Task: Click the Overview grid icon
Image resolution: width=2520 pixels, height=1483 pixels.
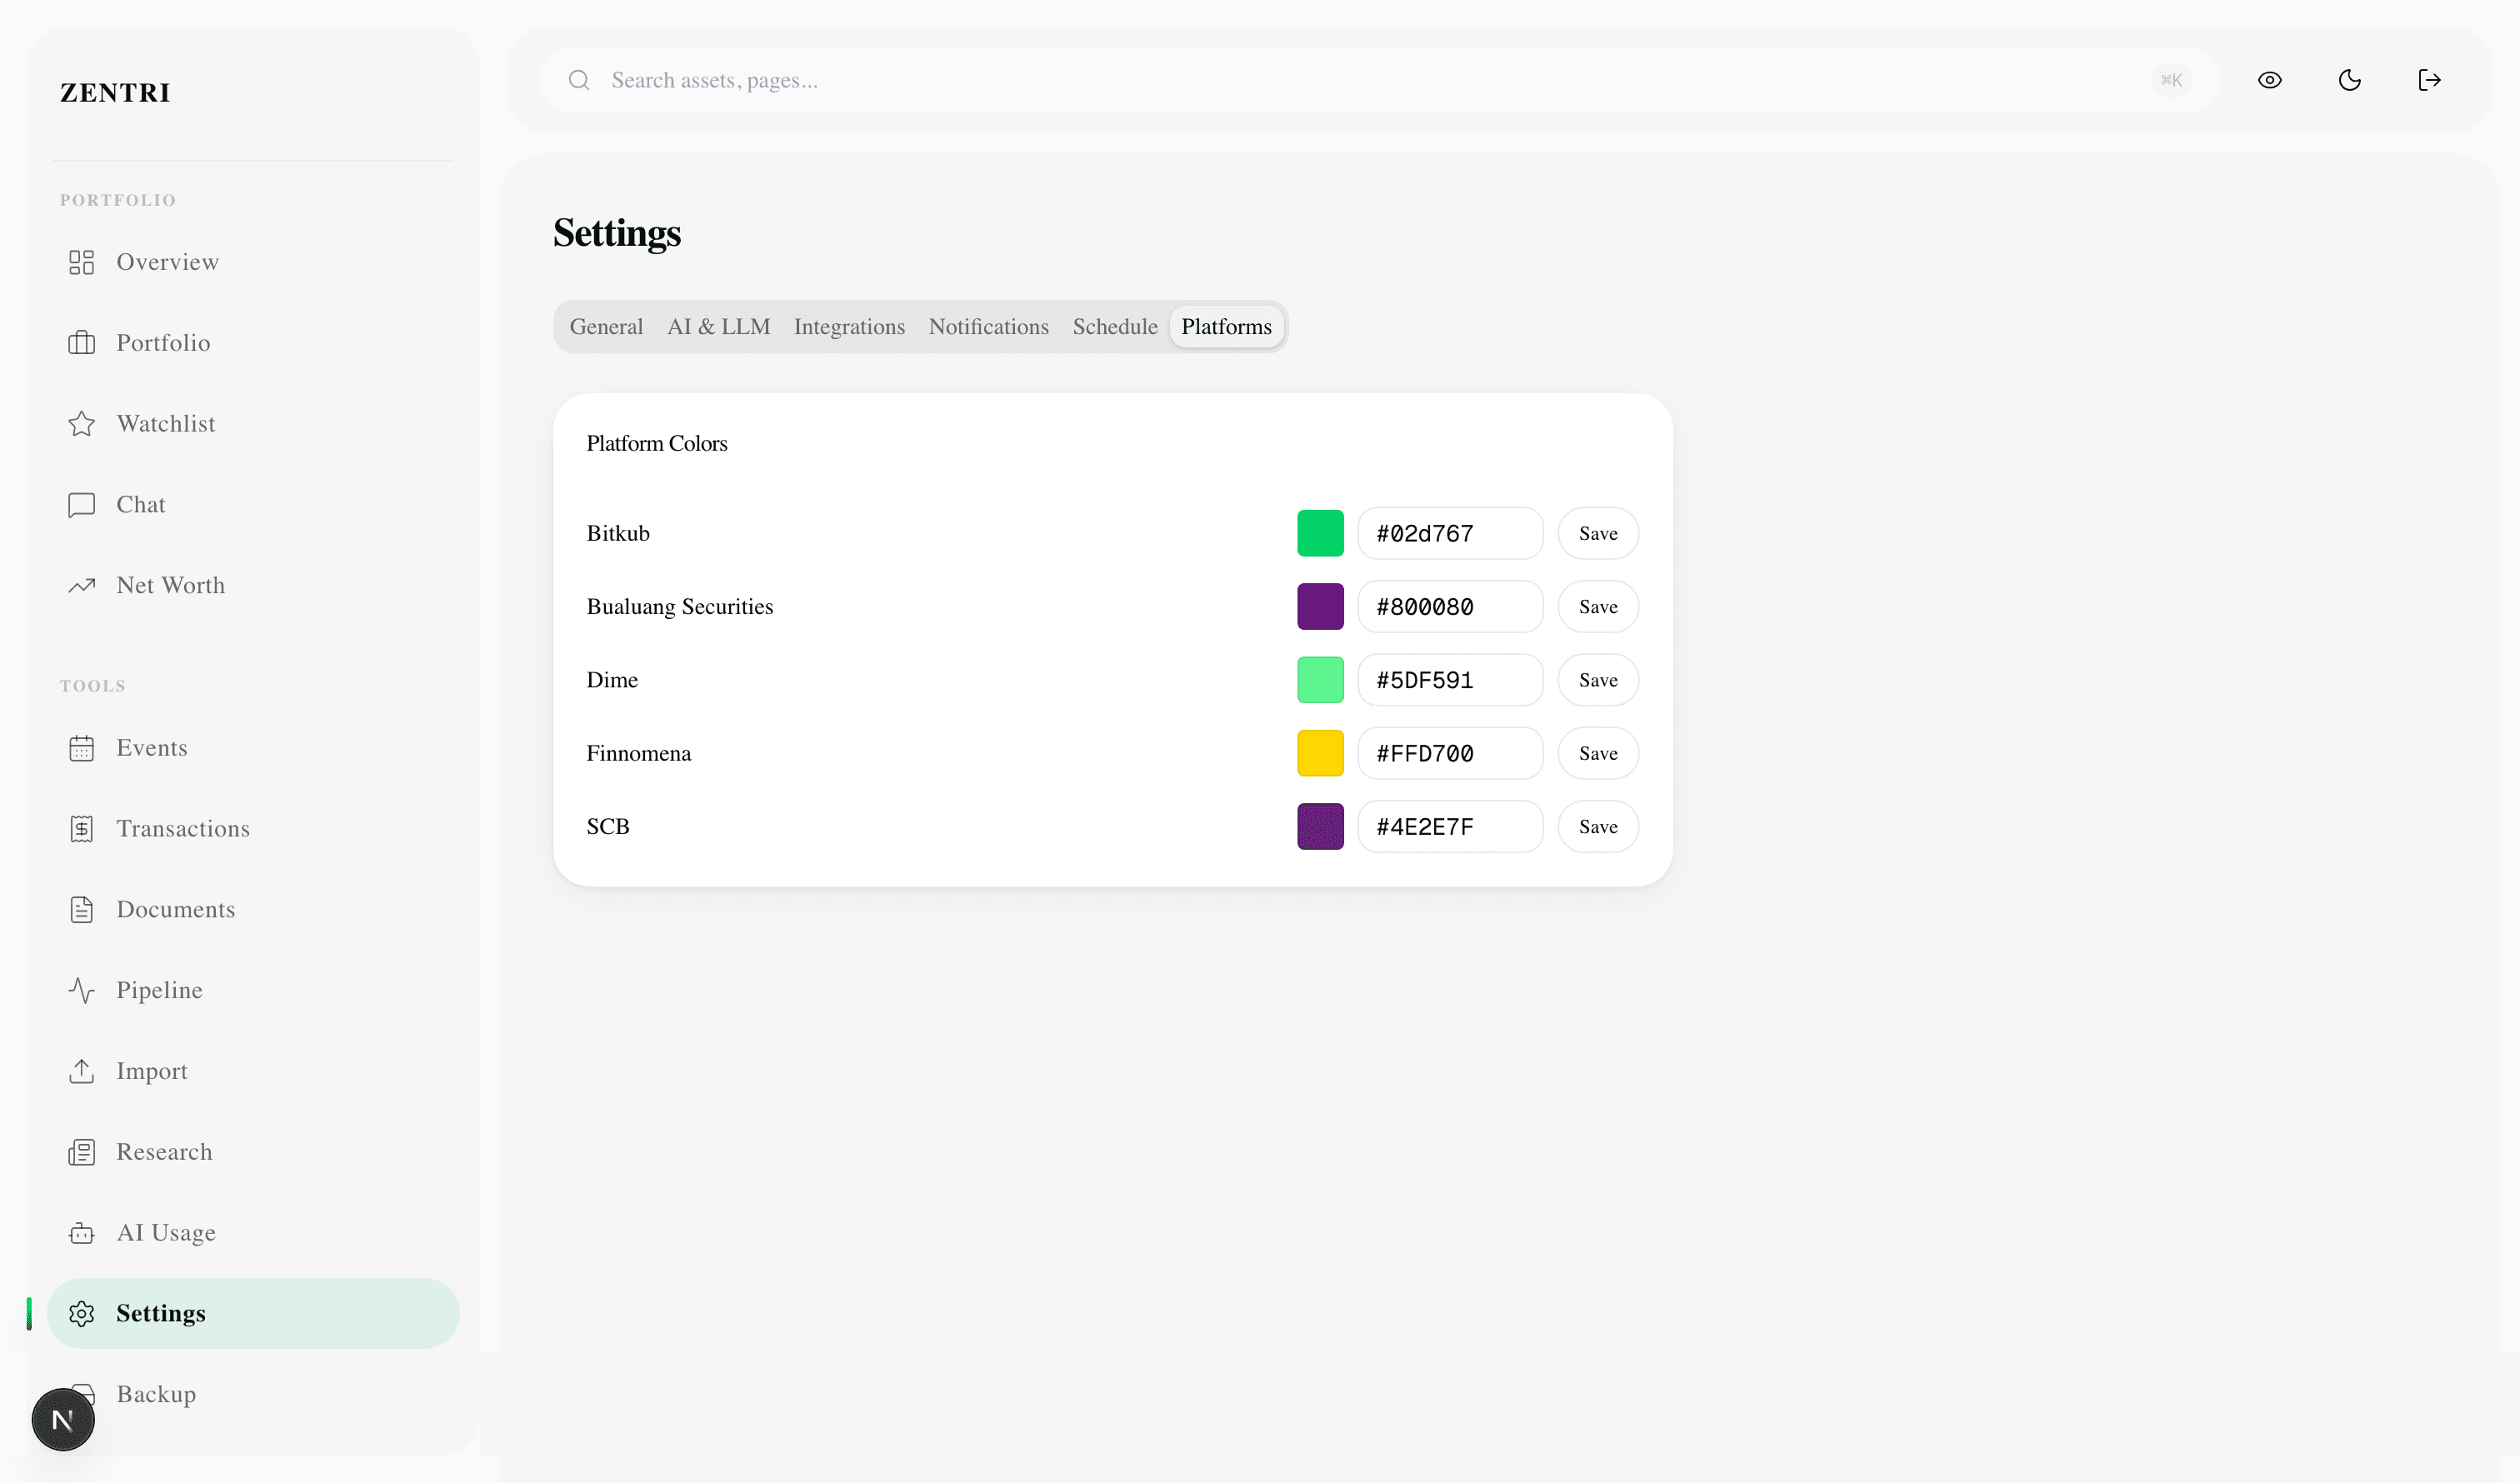Action: 81,262
